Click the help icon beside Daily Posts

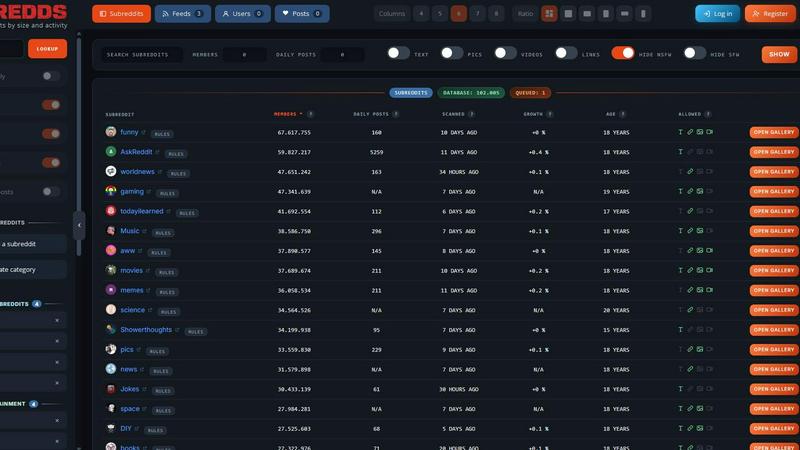pos(396,114)
